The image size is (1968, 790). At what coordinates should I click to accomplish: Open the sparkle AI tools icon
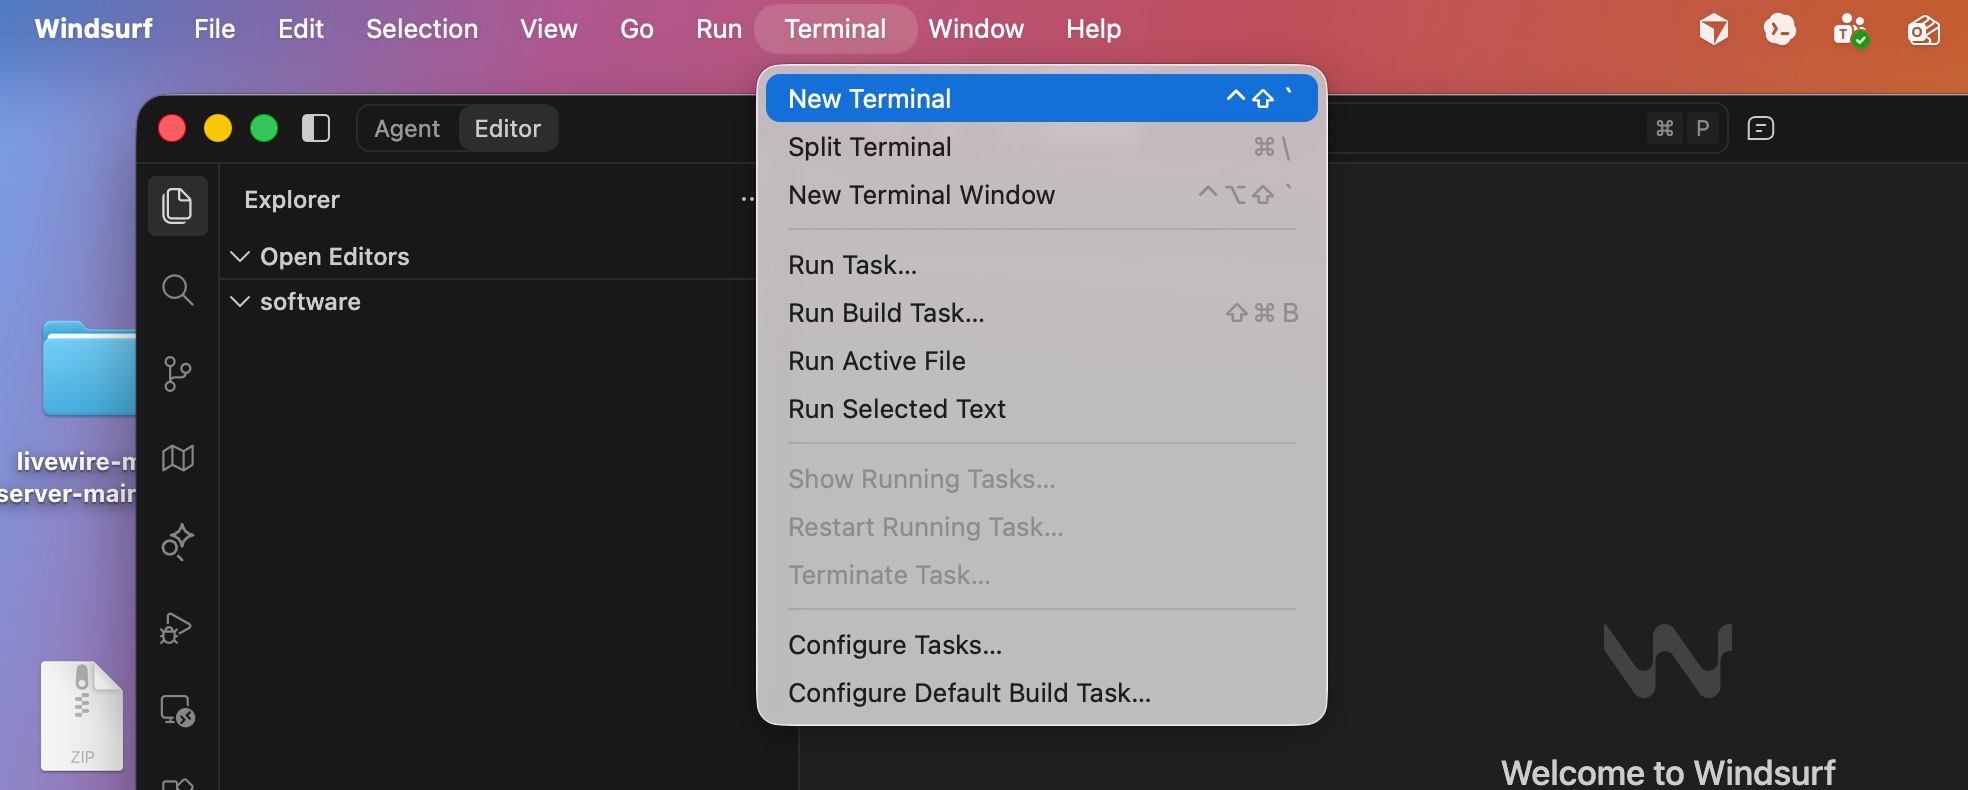(x=177, y=542)
